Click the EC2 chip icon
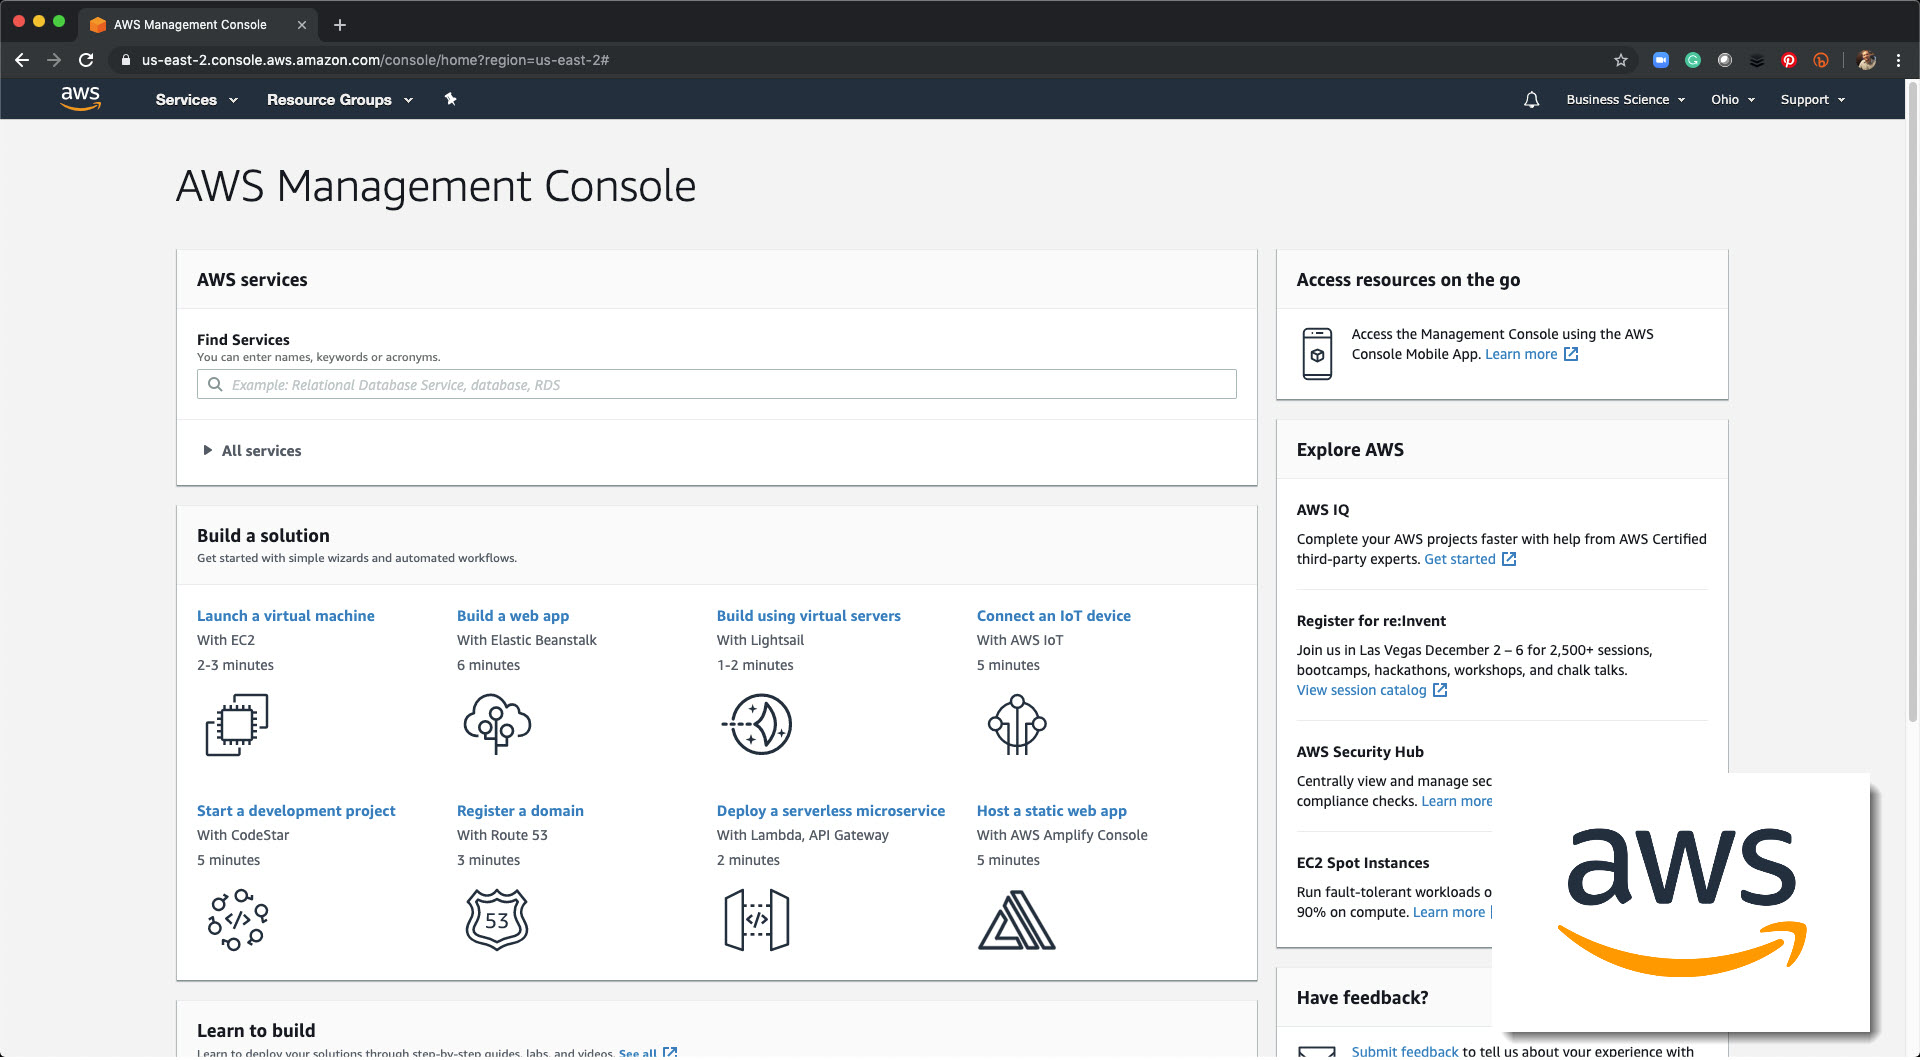Screen dimensions: 1920x1060 (237, 724)
